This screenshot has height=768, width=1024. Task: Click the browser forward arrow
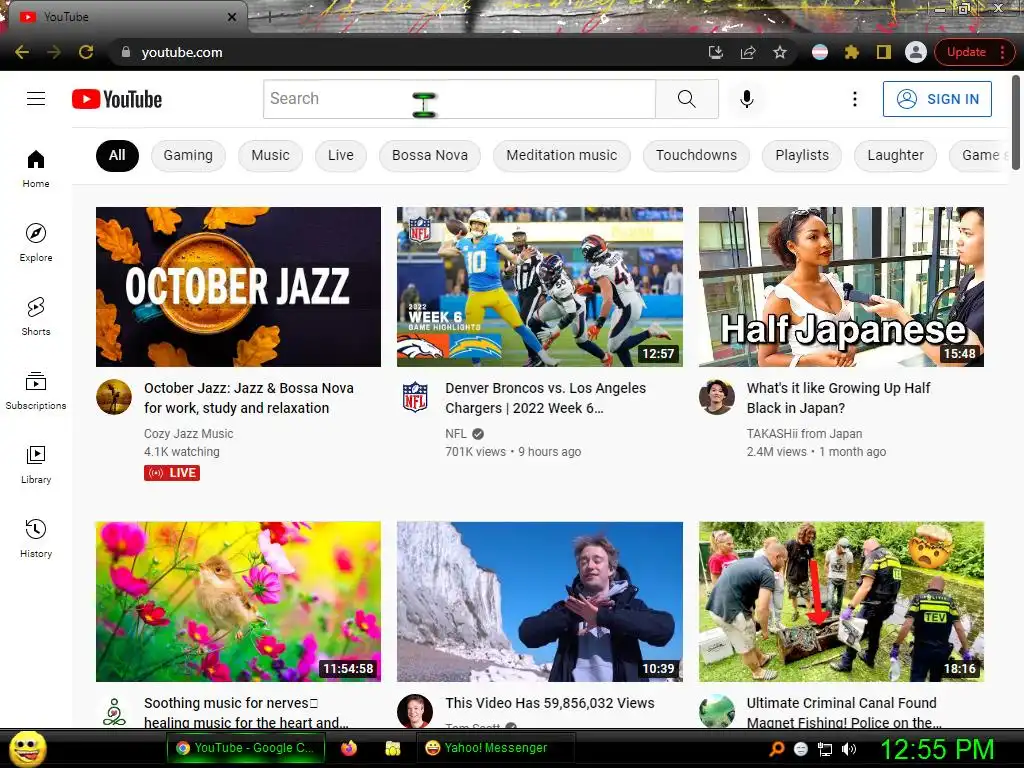[54, 52]
